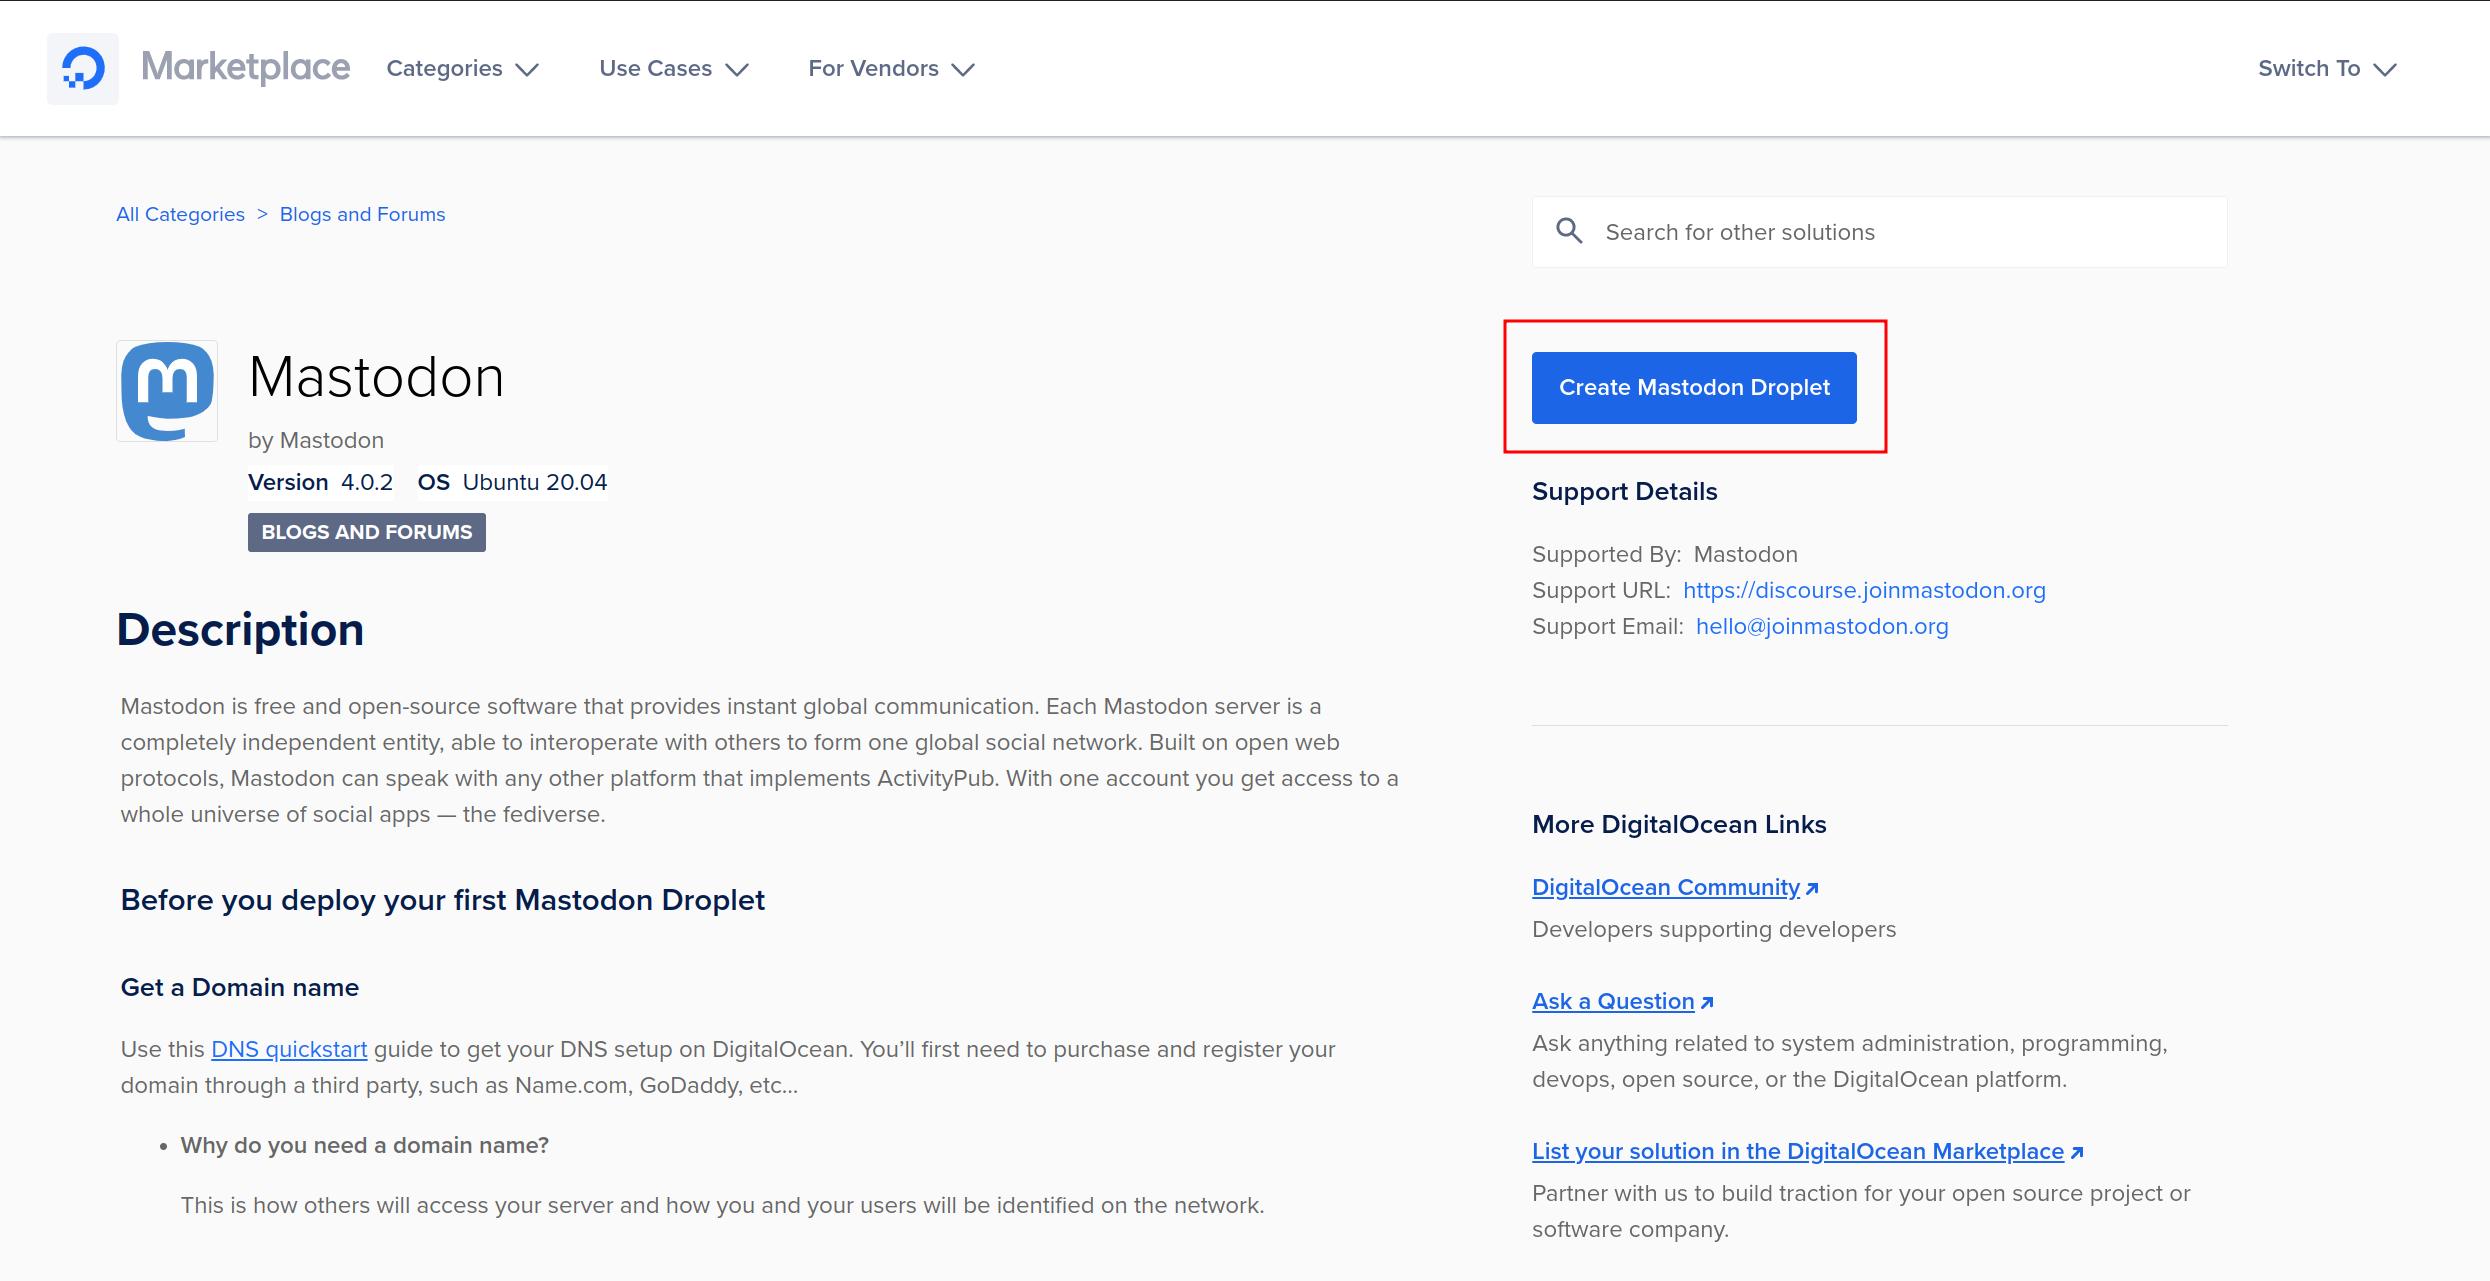Open the Categories dropdown menu
Viewport: 2490px width, 1281px height.
coord(463,68)
